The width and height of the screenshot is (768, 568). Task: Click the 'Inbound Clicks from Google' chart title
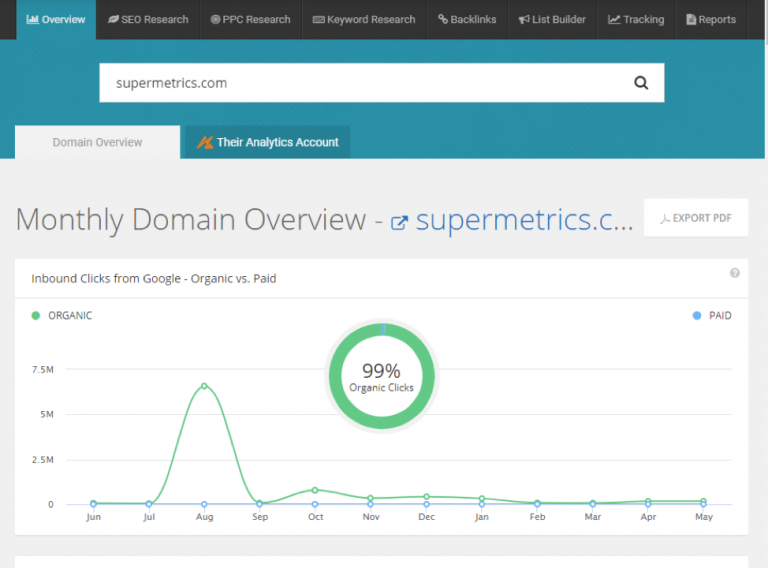154,279
